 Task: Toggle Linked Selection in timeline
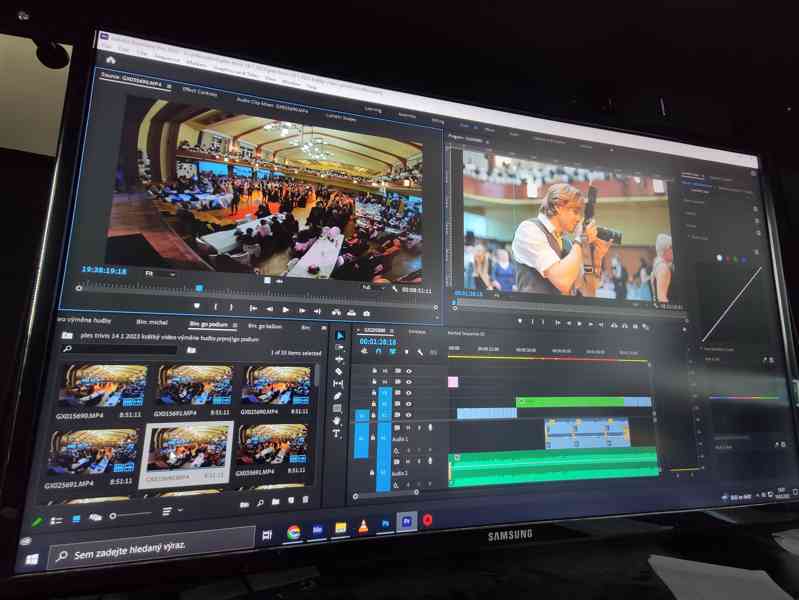392,351
